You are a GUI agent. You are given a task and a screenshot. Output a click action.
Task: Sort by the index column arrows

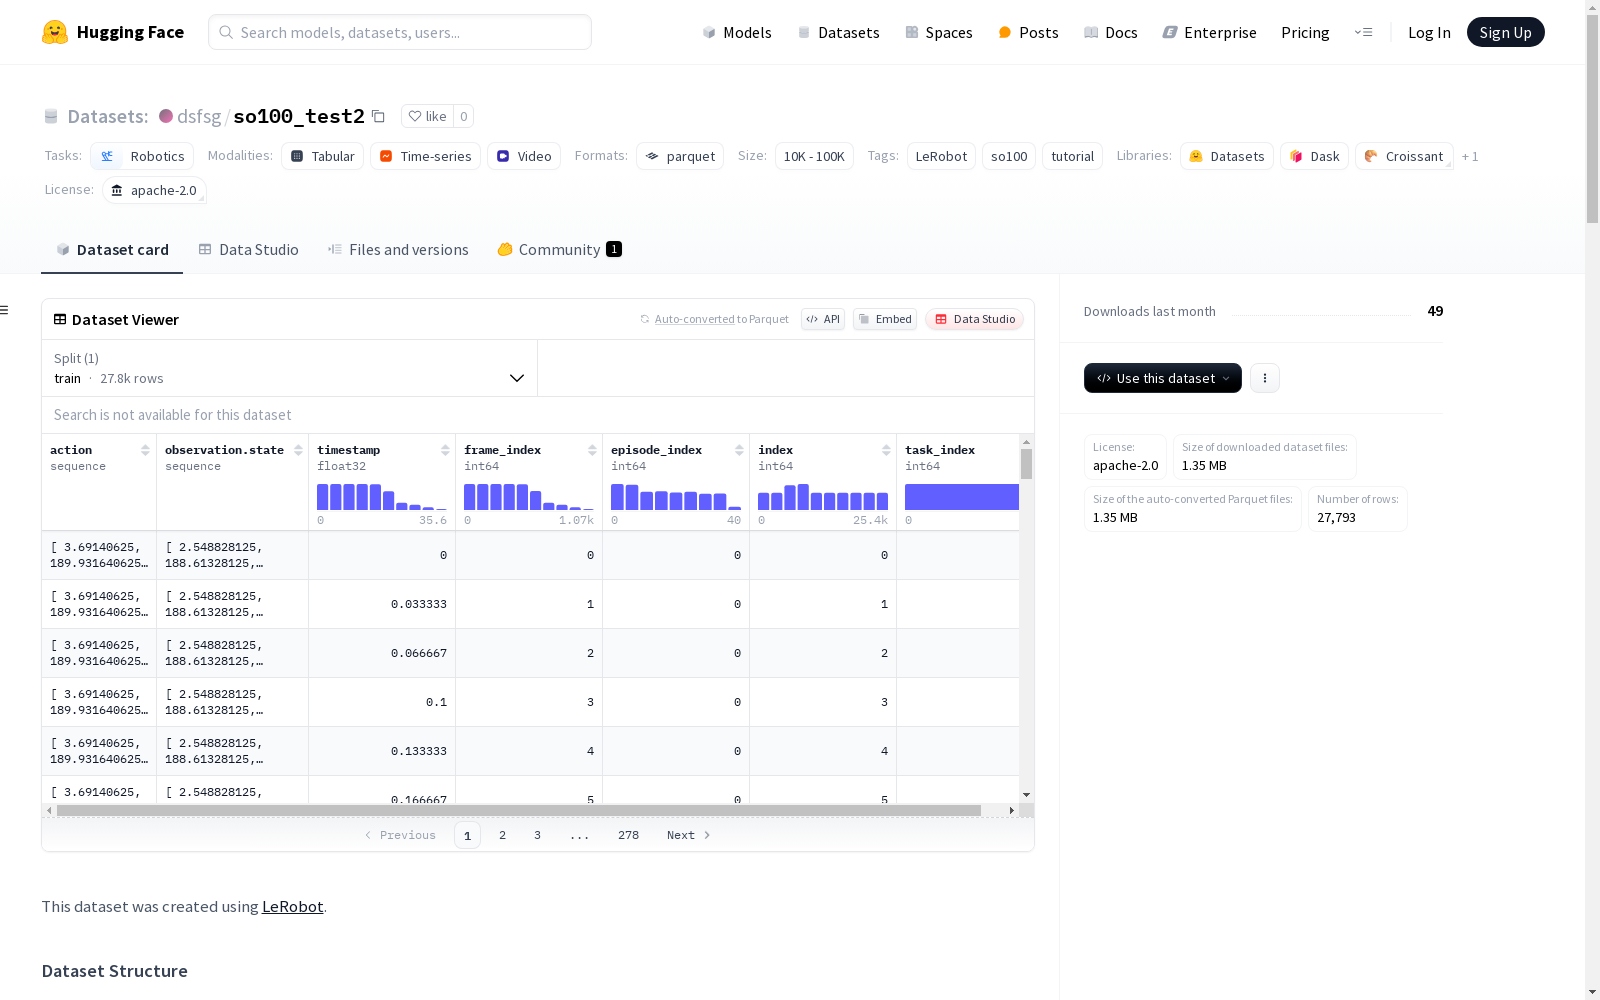click(x=886, y=450)
